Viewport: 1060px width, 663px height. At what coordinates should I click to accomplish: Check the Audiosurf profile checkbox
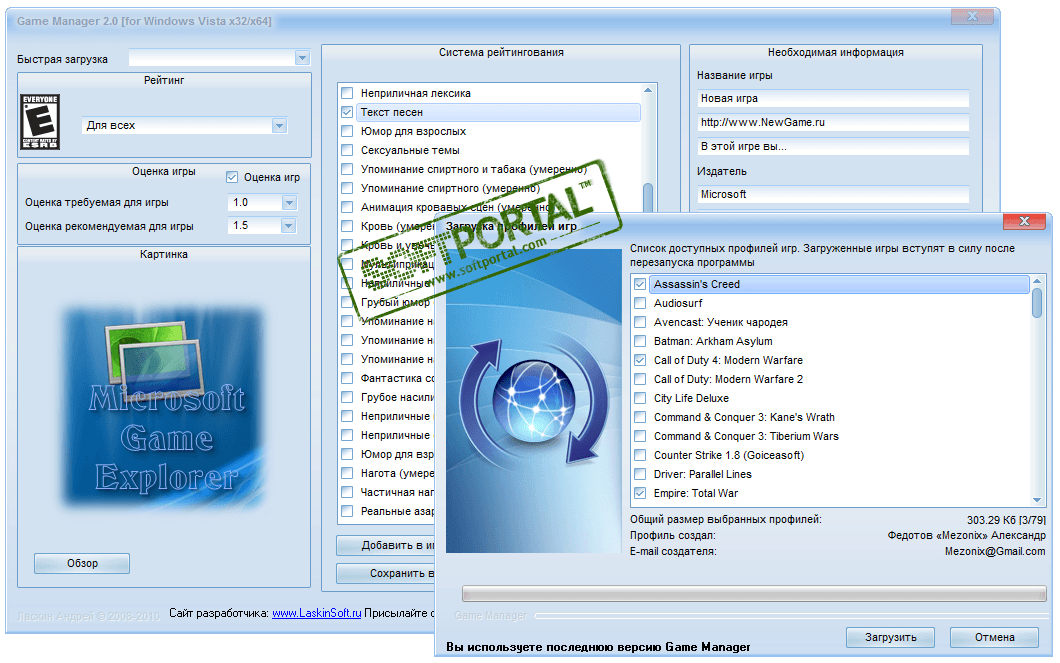click(x=640, y=303)
